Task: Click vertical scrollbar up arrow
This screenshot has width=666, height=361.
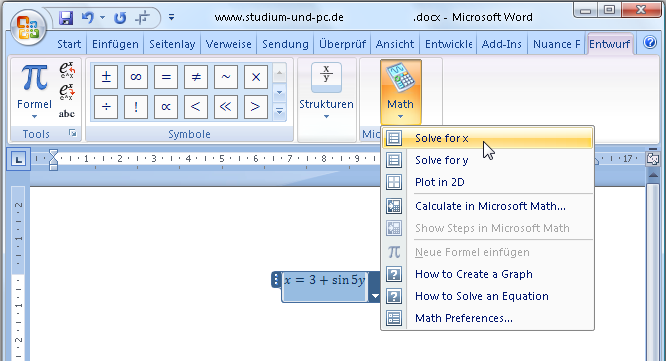Action: tap(653, 175)
